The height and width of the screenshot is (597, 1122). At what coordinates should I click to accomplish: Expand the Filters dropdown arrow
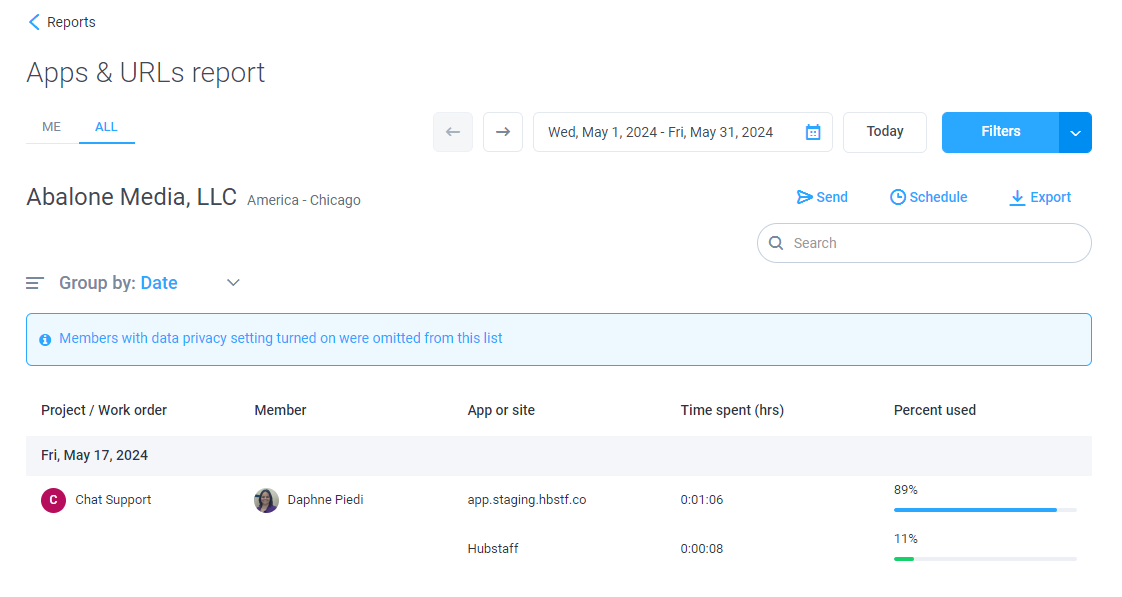click(1075, 132)
